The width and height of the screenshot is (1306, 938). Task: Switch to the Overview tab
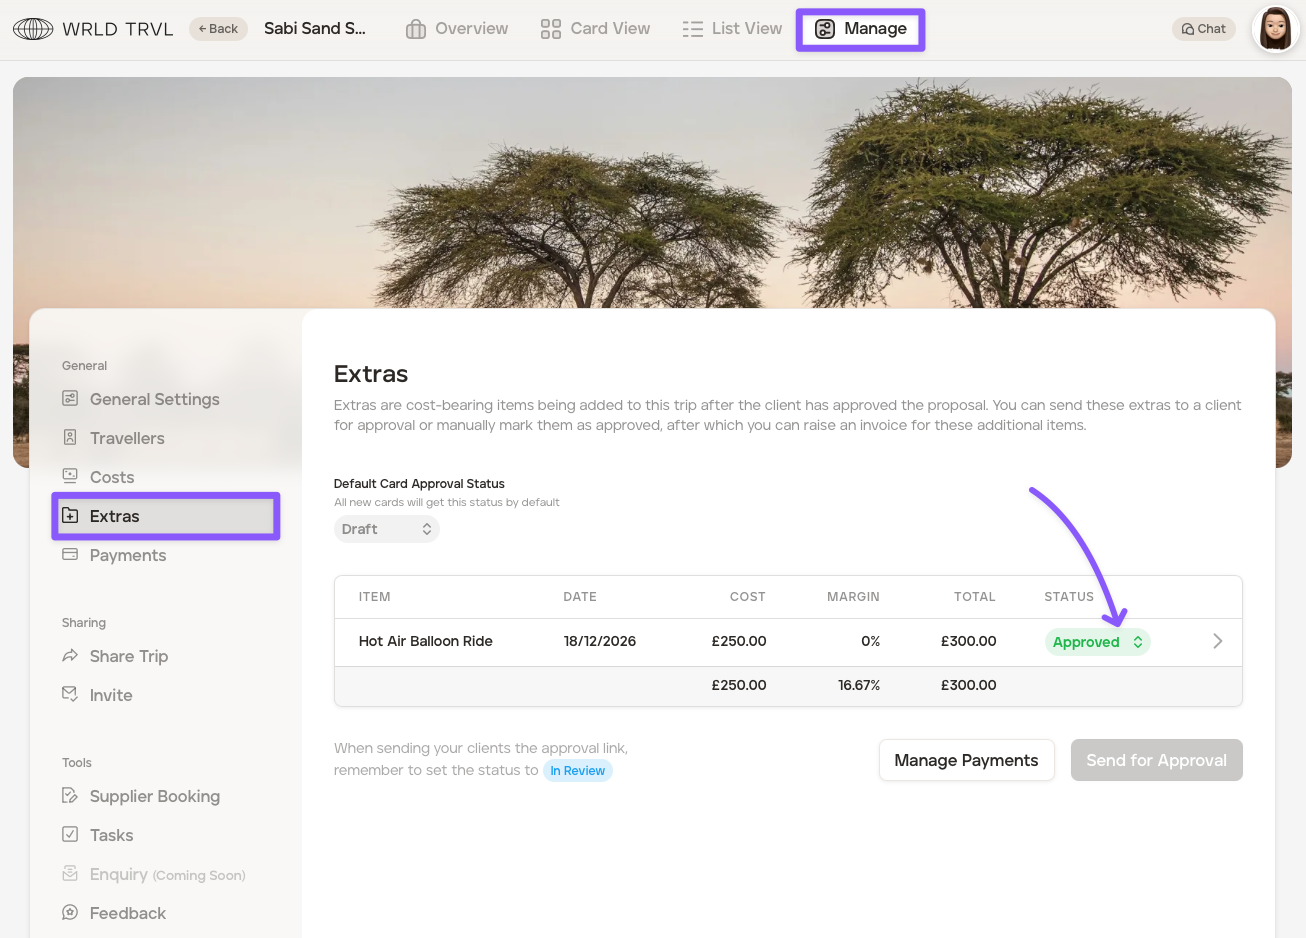point(457,29)
